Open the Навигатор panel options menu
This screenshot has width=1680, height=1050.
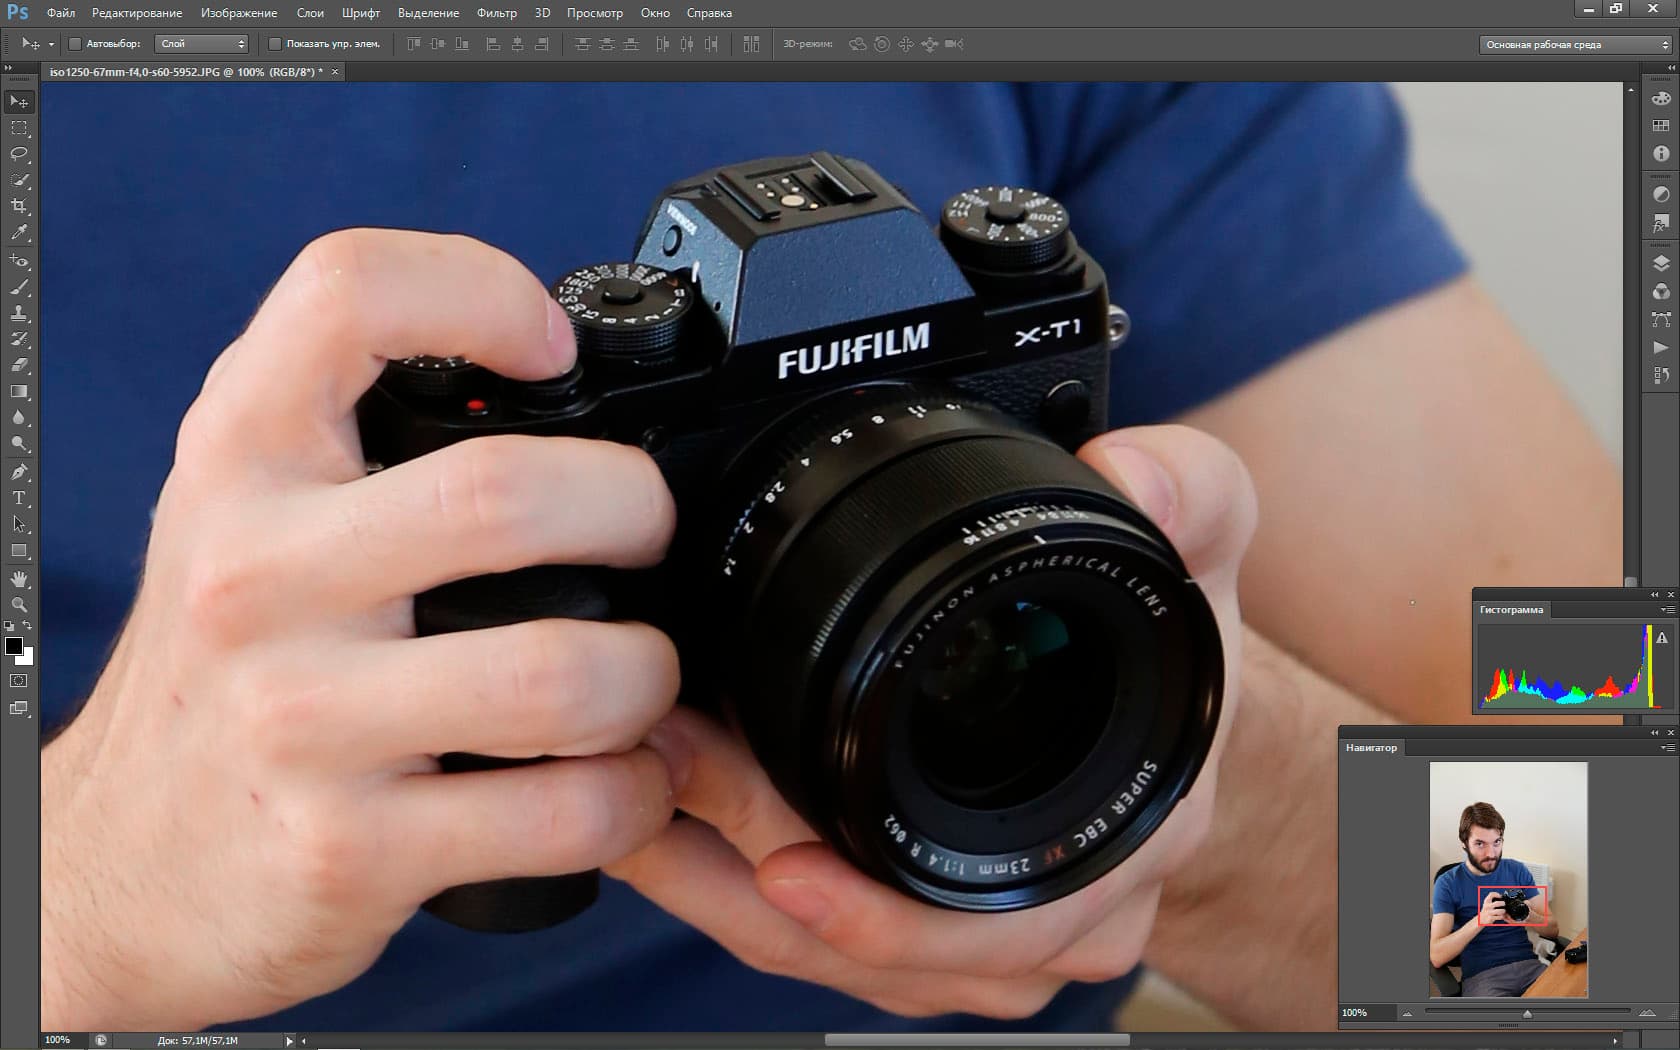1667,748
